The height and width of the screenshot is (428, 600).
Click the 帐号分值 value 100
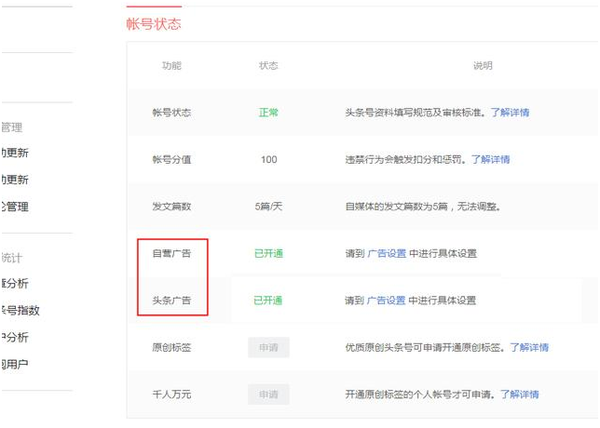tap(268, 160)
